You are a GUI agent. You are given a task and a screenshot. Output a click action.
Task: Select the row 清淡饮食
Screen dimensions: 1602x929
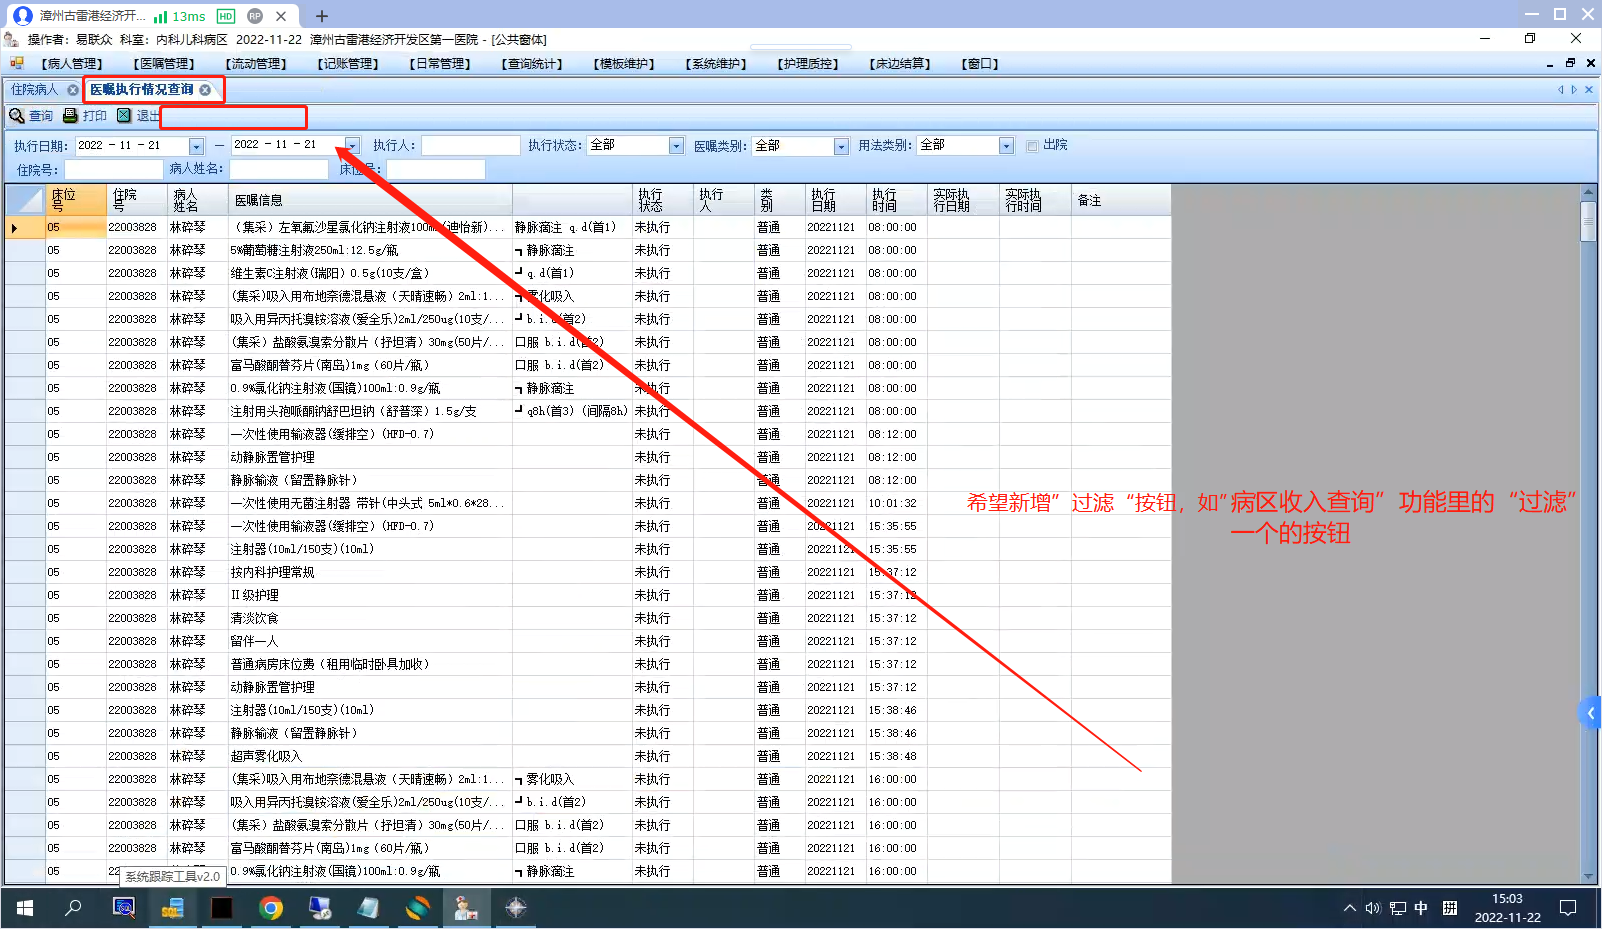click(x=588, y=618)
